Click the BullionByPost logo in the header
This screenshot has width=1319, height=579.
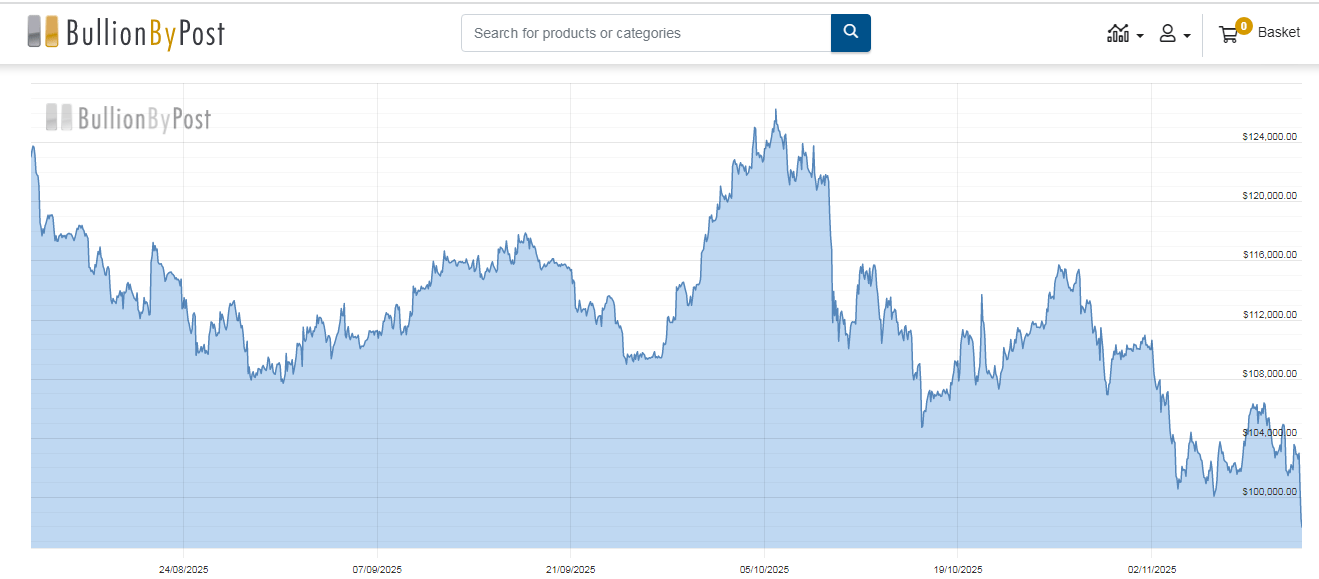coord(126,33)
